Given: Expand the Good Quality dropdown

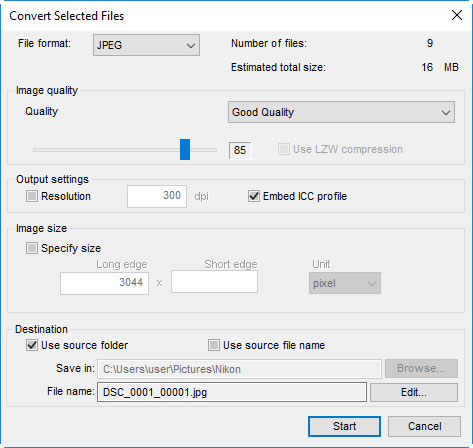Looking at the screenshot, I should click(x=341, y=112).
